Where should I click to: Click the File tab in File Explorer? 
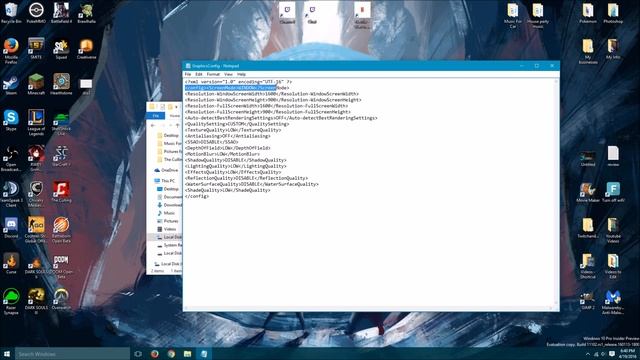pos(156,116)
